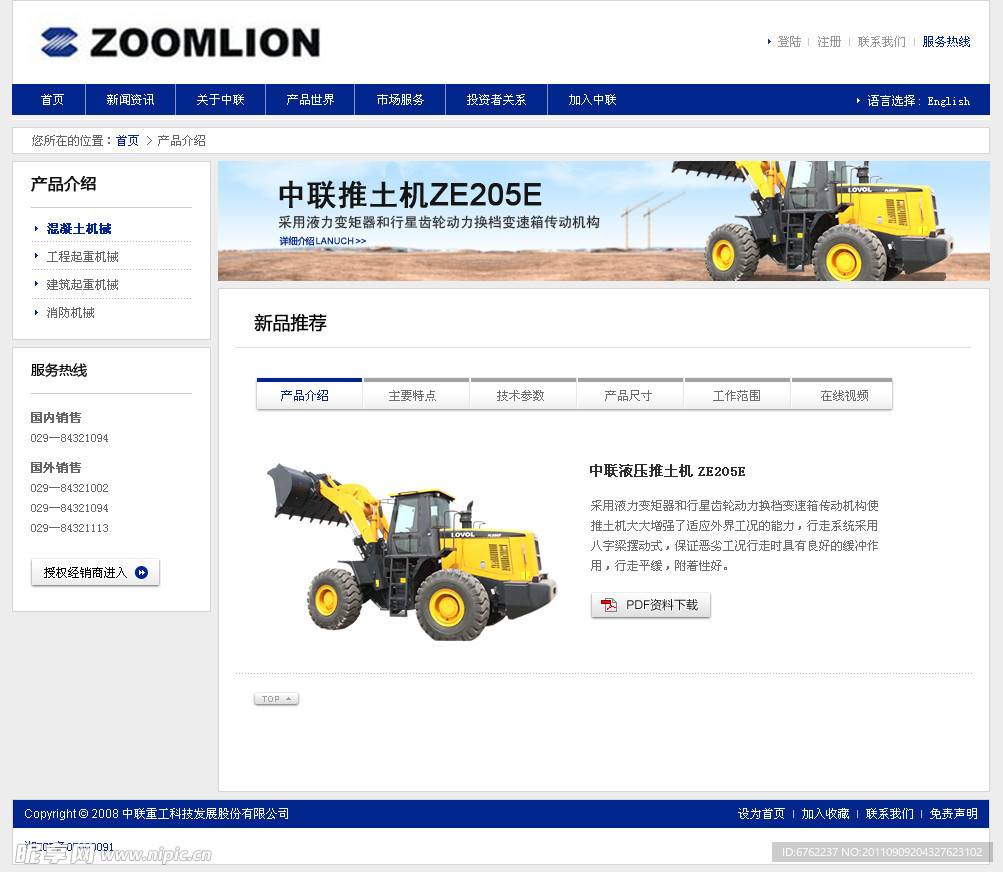Click the 首页 breadcrumb link
This screenshot has height=872, width=1003.
pos(127,141)
